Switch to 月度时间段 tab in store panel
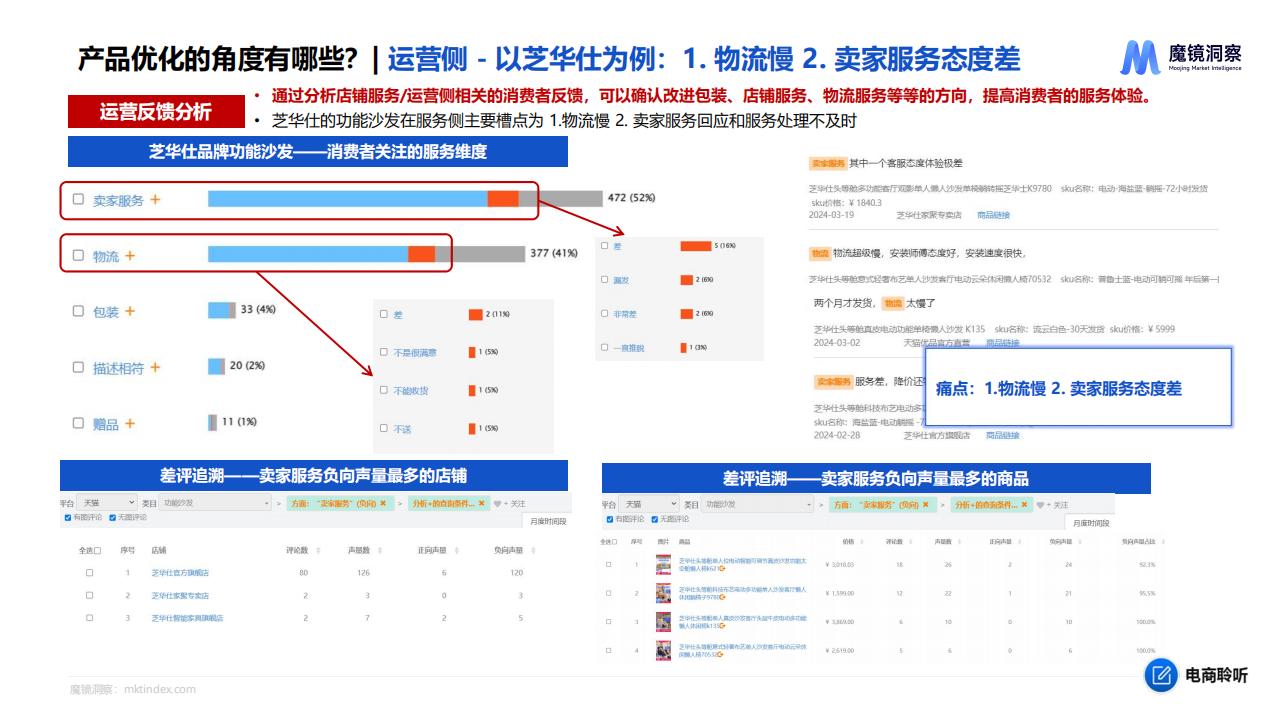Viewport: 1280px width, 720px height. point(548,522)
